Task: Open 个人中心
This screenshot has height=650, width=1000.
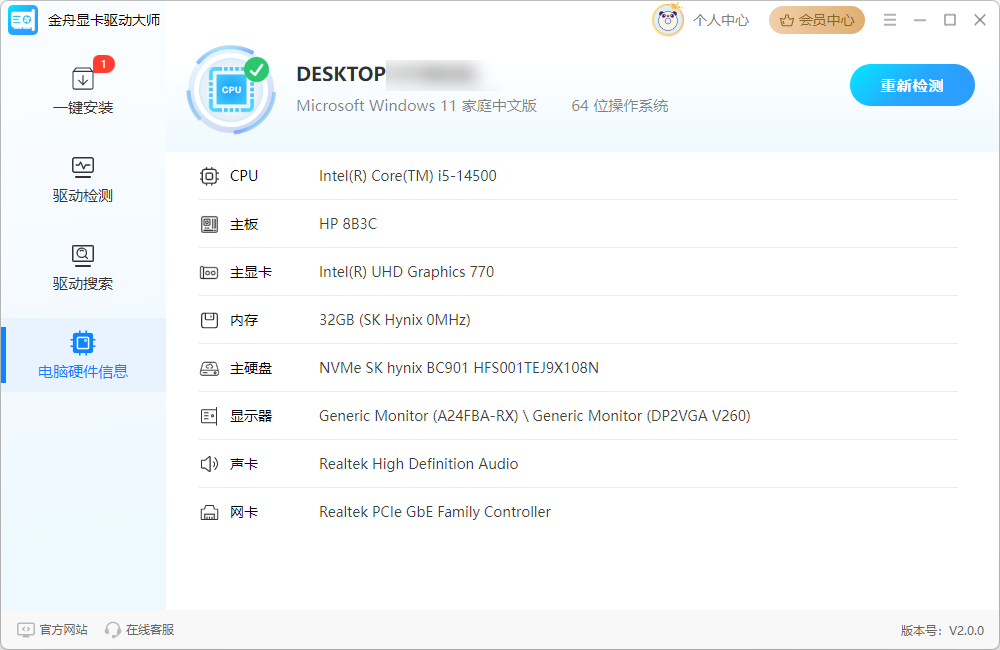Action: [721, 20]
